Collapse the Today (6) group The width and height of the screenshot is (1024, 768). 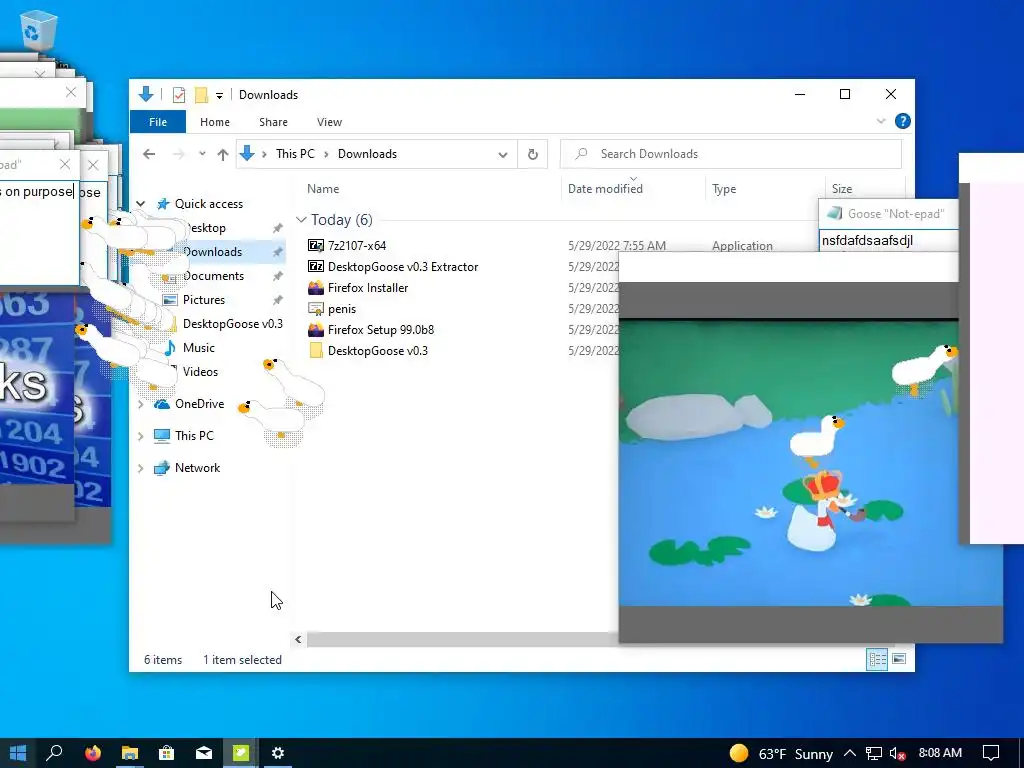point(301,220)
